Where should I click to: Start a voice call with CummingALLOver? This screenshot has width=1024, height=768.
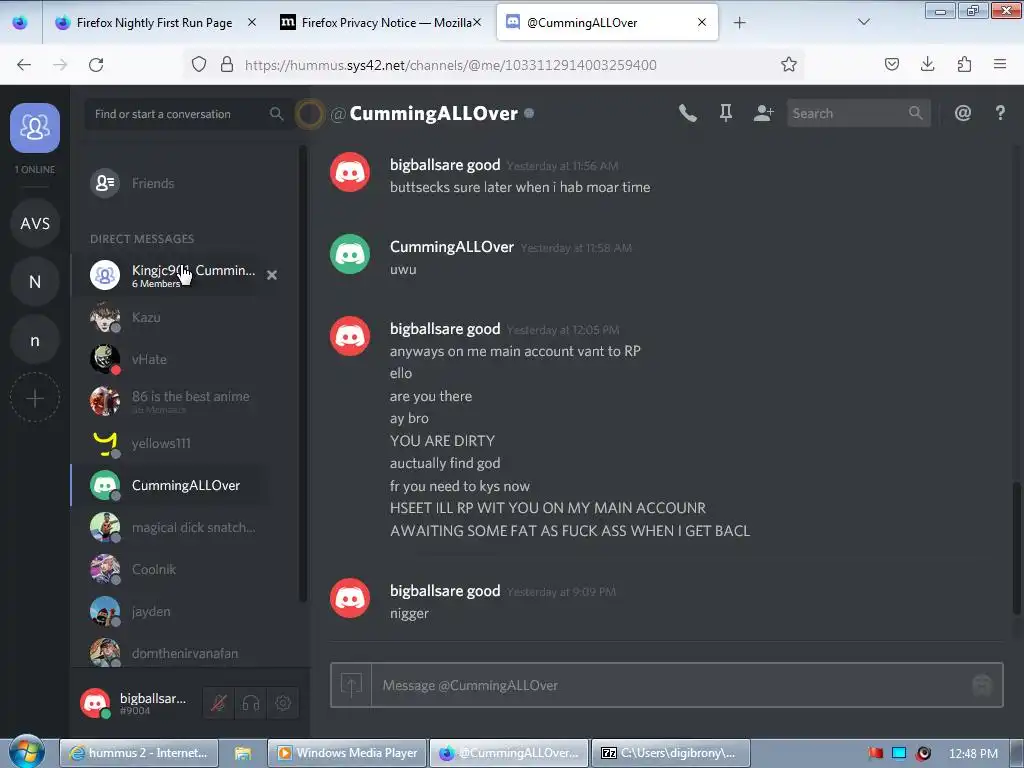point(687,114)
